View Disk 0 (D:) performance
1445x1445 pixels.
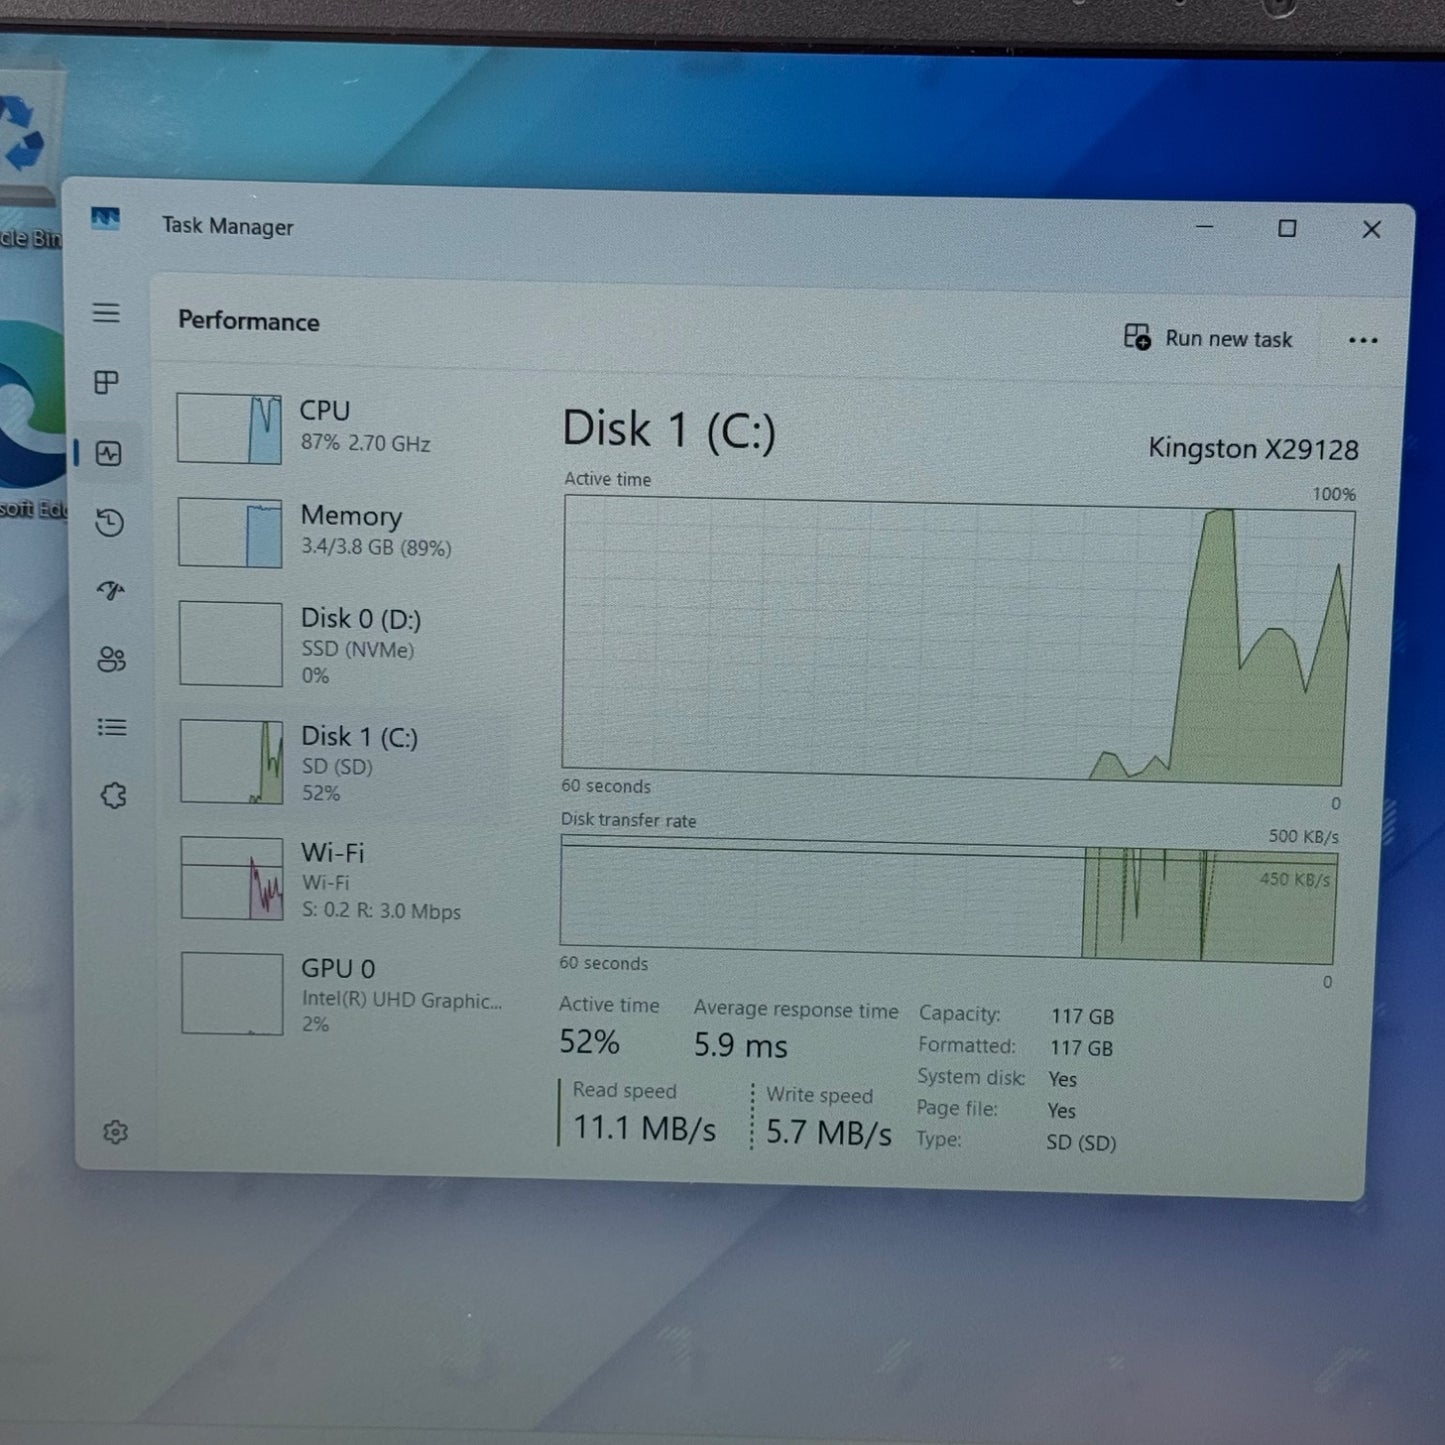coord(340,645)
